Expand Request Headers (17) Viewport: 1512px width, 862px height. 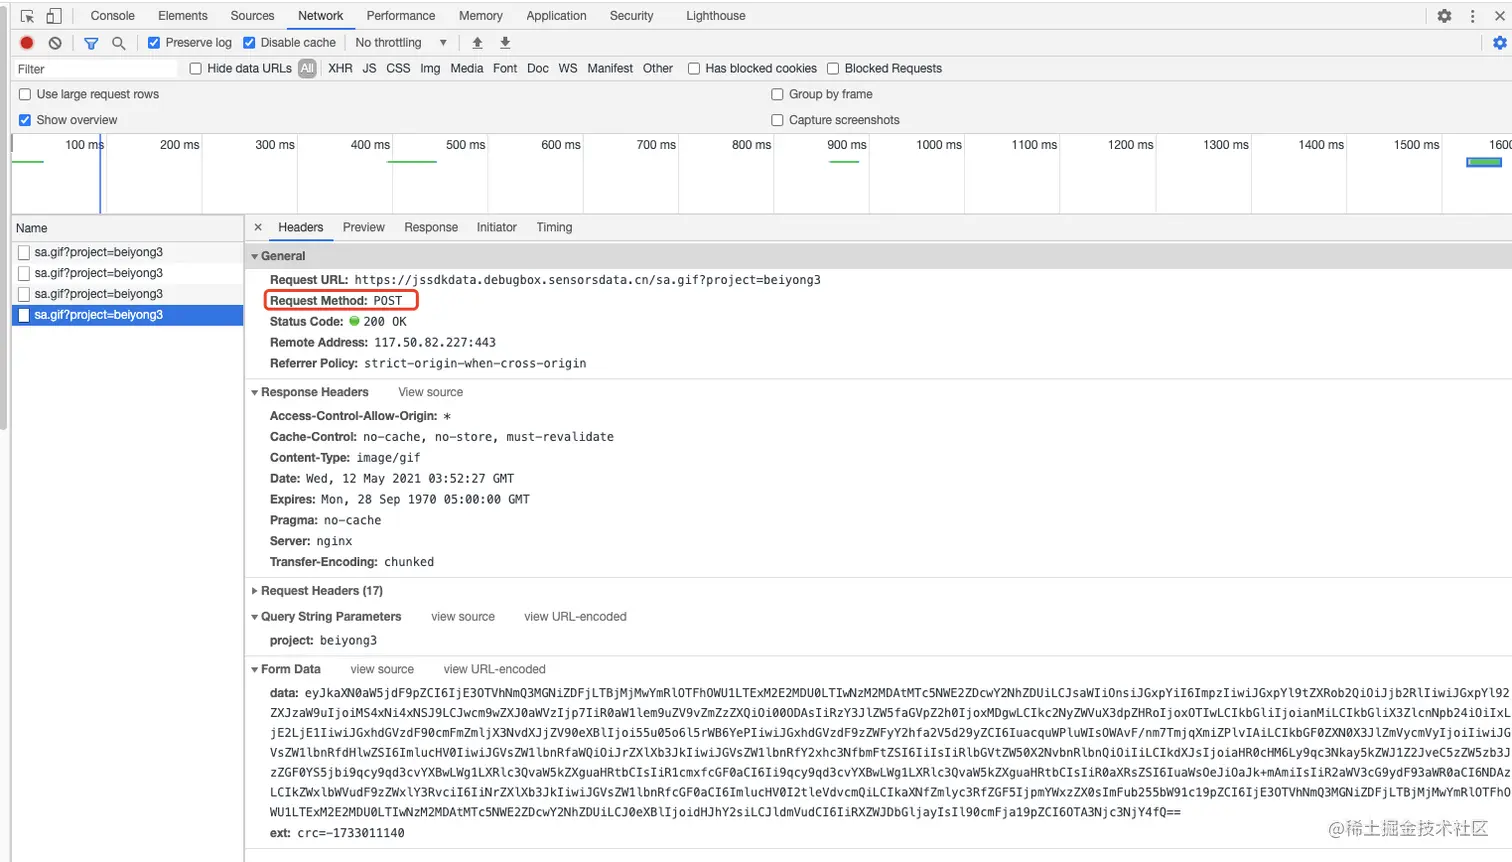(x=255, y=591)
